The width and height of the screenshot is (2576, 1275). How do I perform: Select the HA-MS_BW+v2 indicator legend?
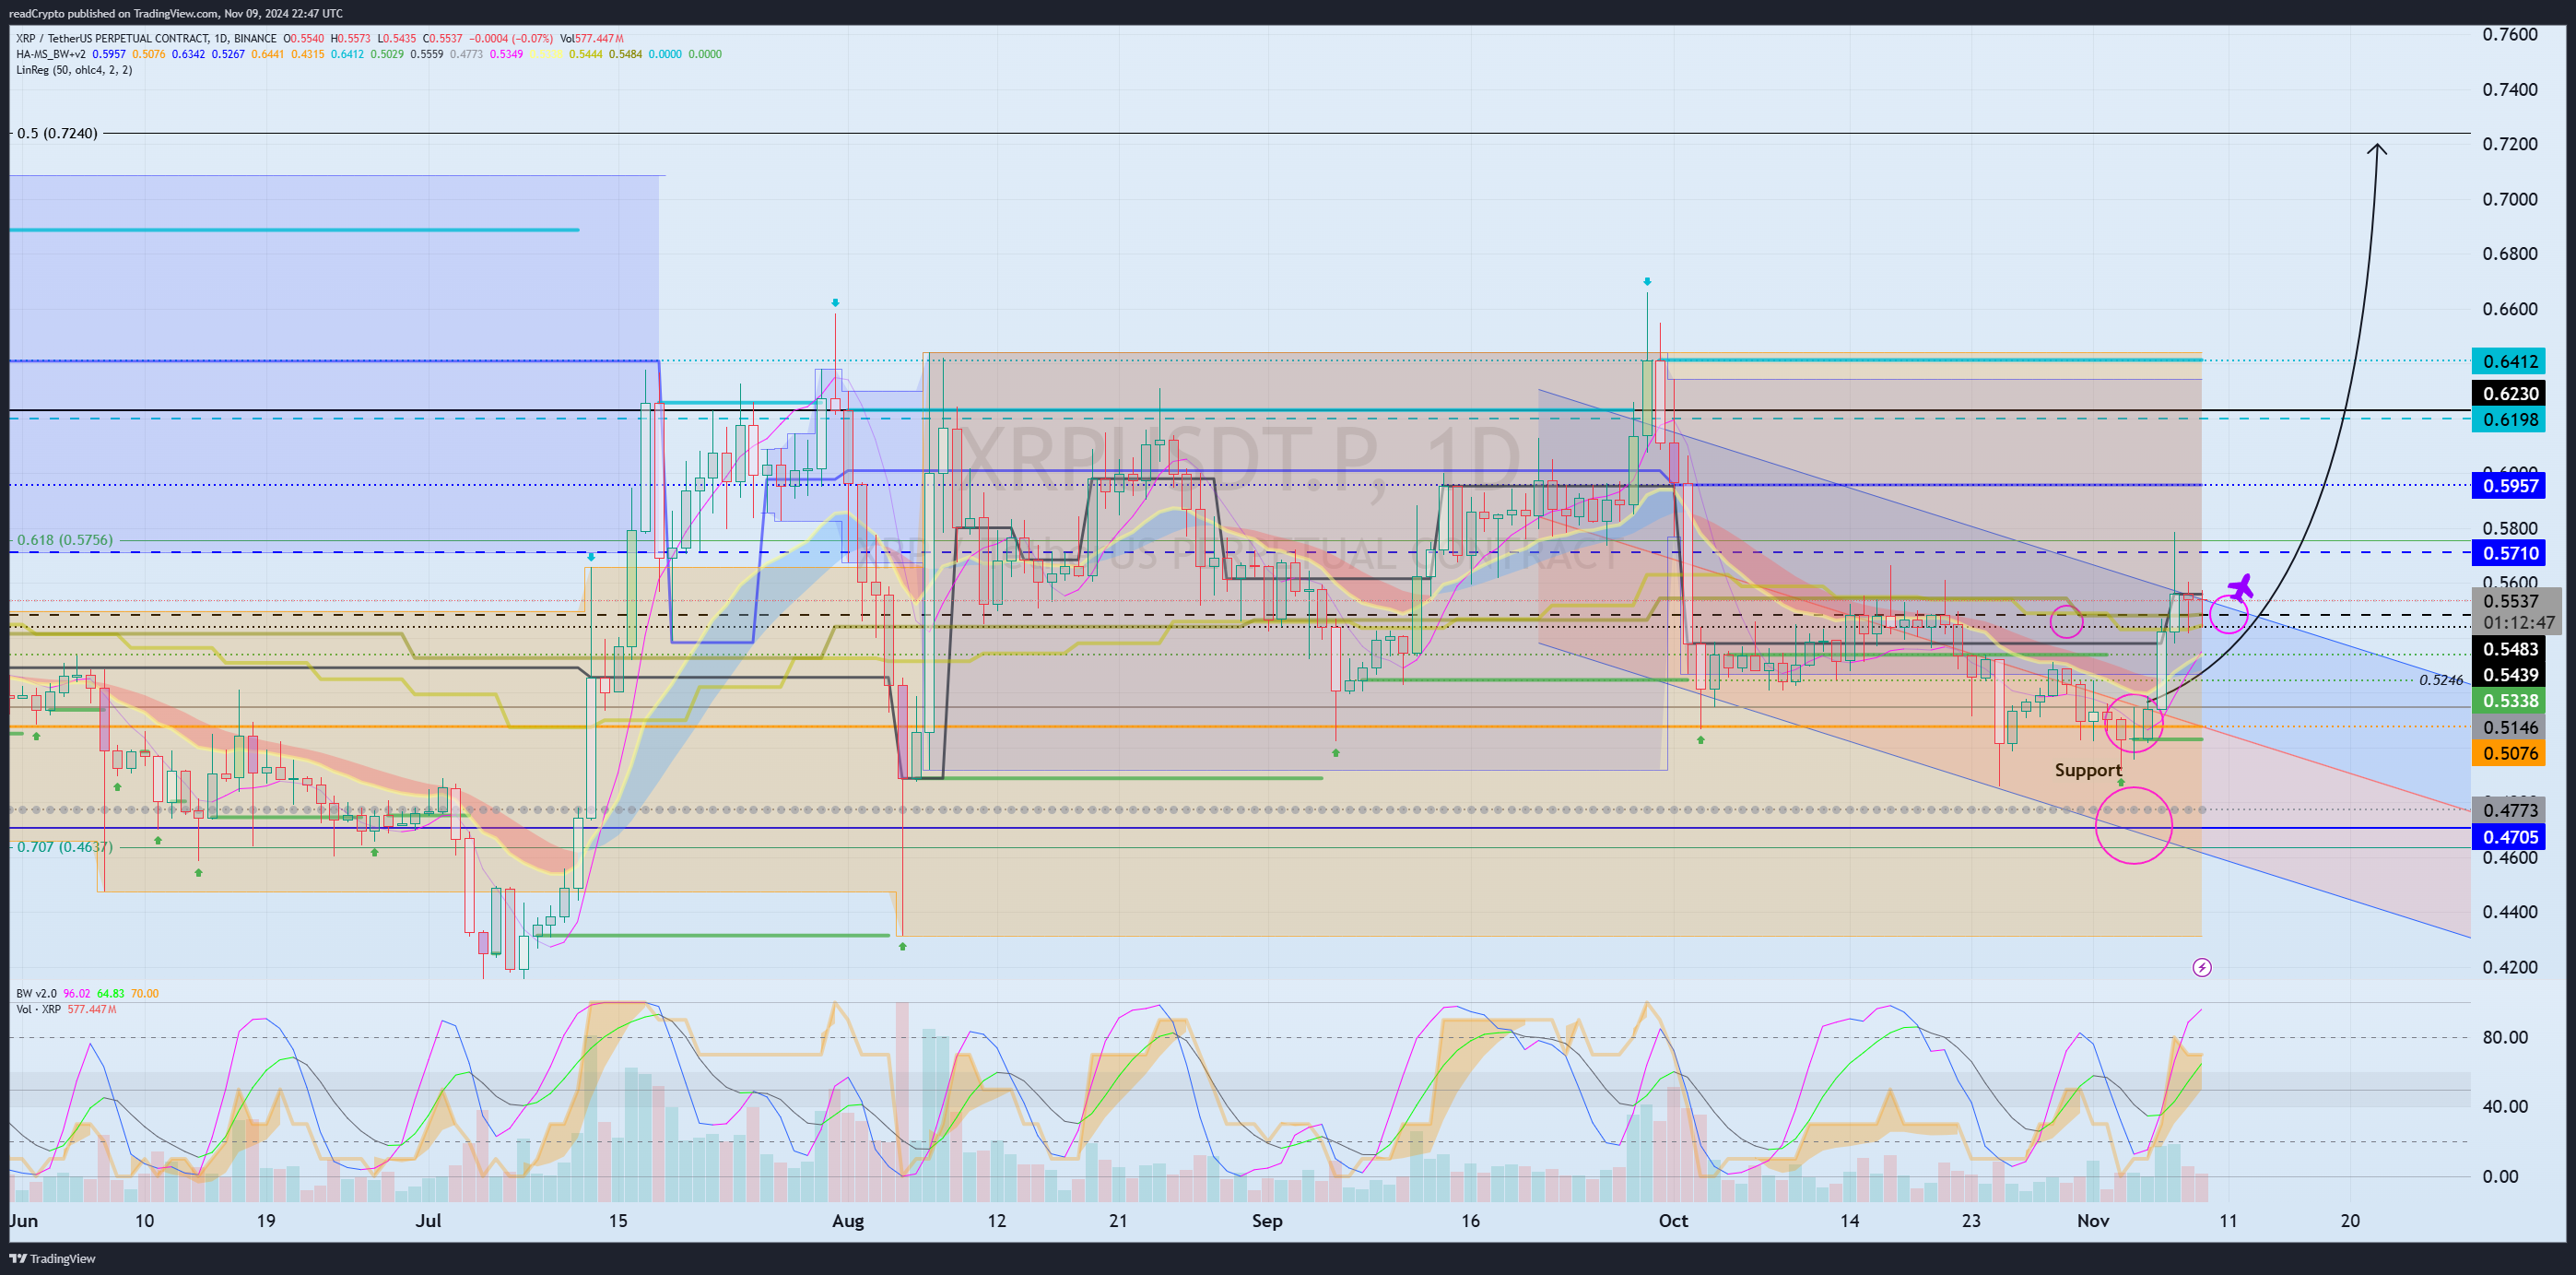(51, 54)
